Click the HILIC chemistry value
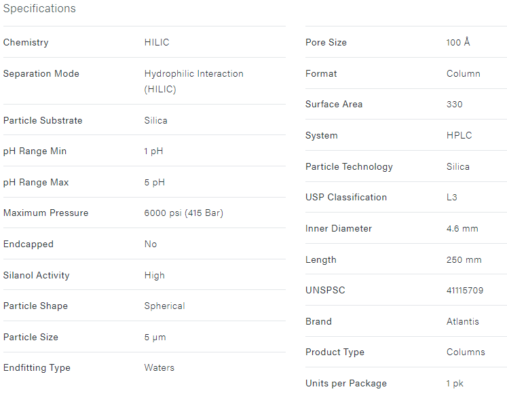 157,42
